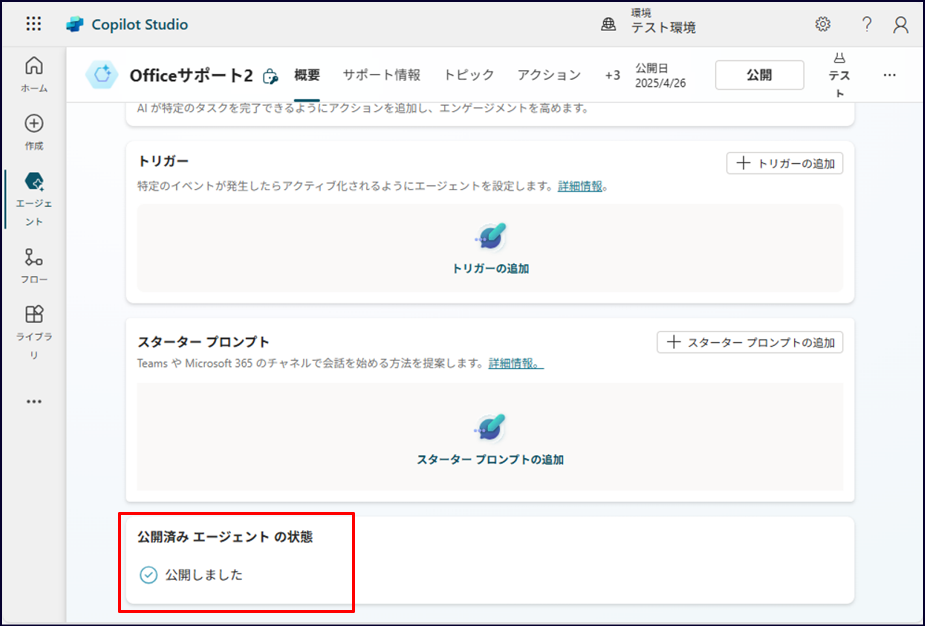Screen dimensions: 925x626
Task: Expand sidebar more options ellipsis
Action: pyautogui.click(x=34, y=402)
